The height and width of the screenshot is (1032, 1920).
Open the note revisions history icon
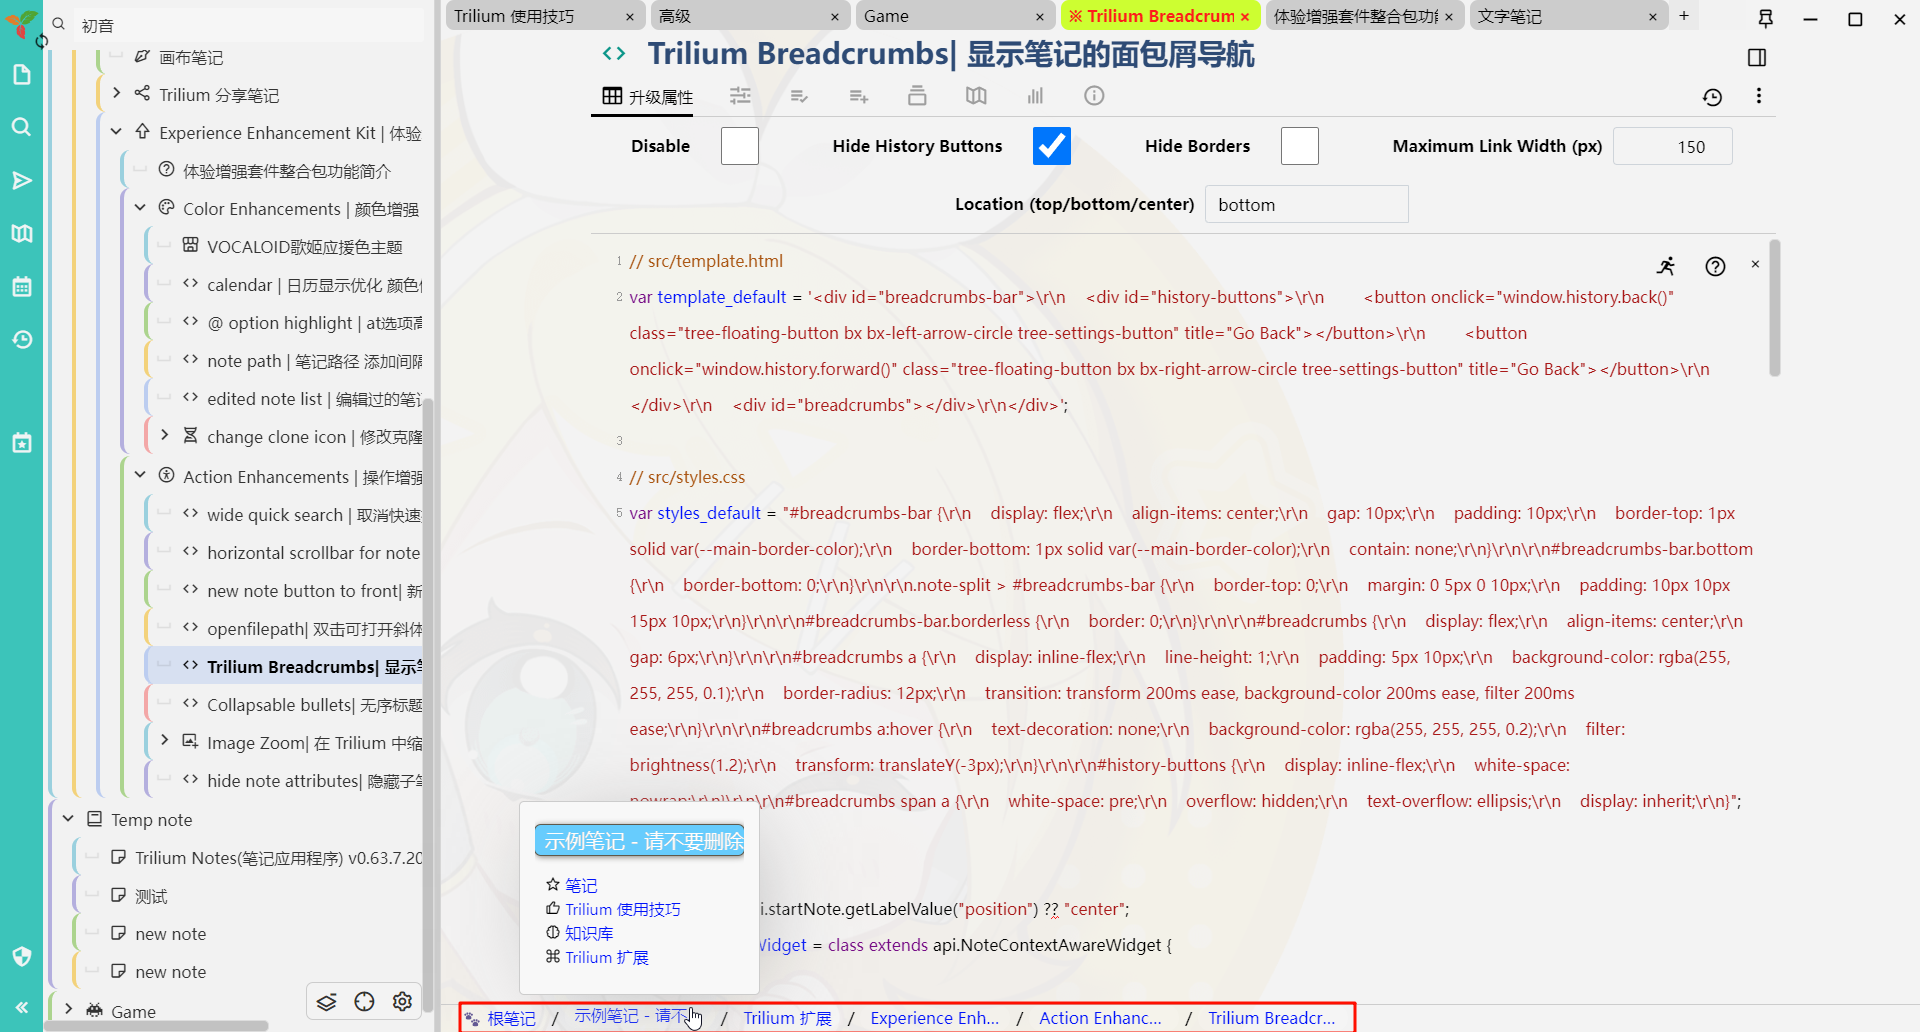point(1712,97)
